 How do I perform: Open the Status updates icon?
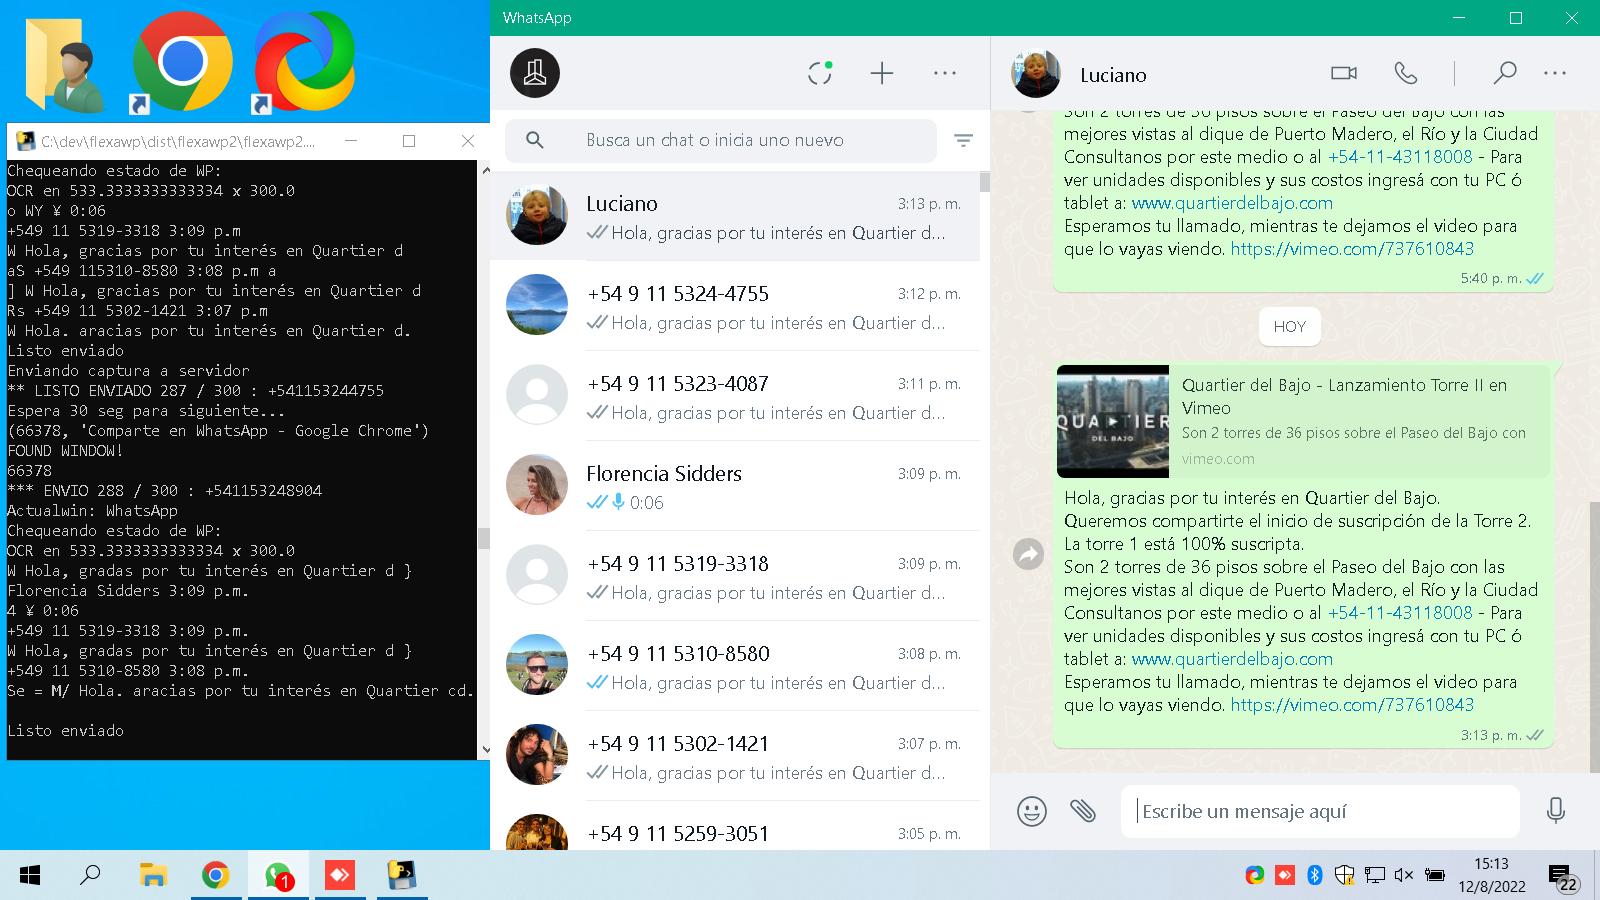[820, 73]
